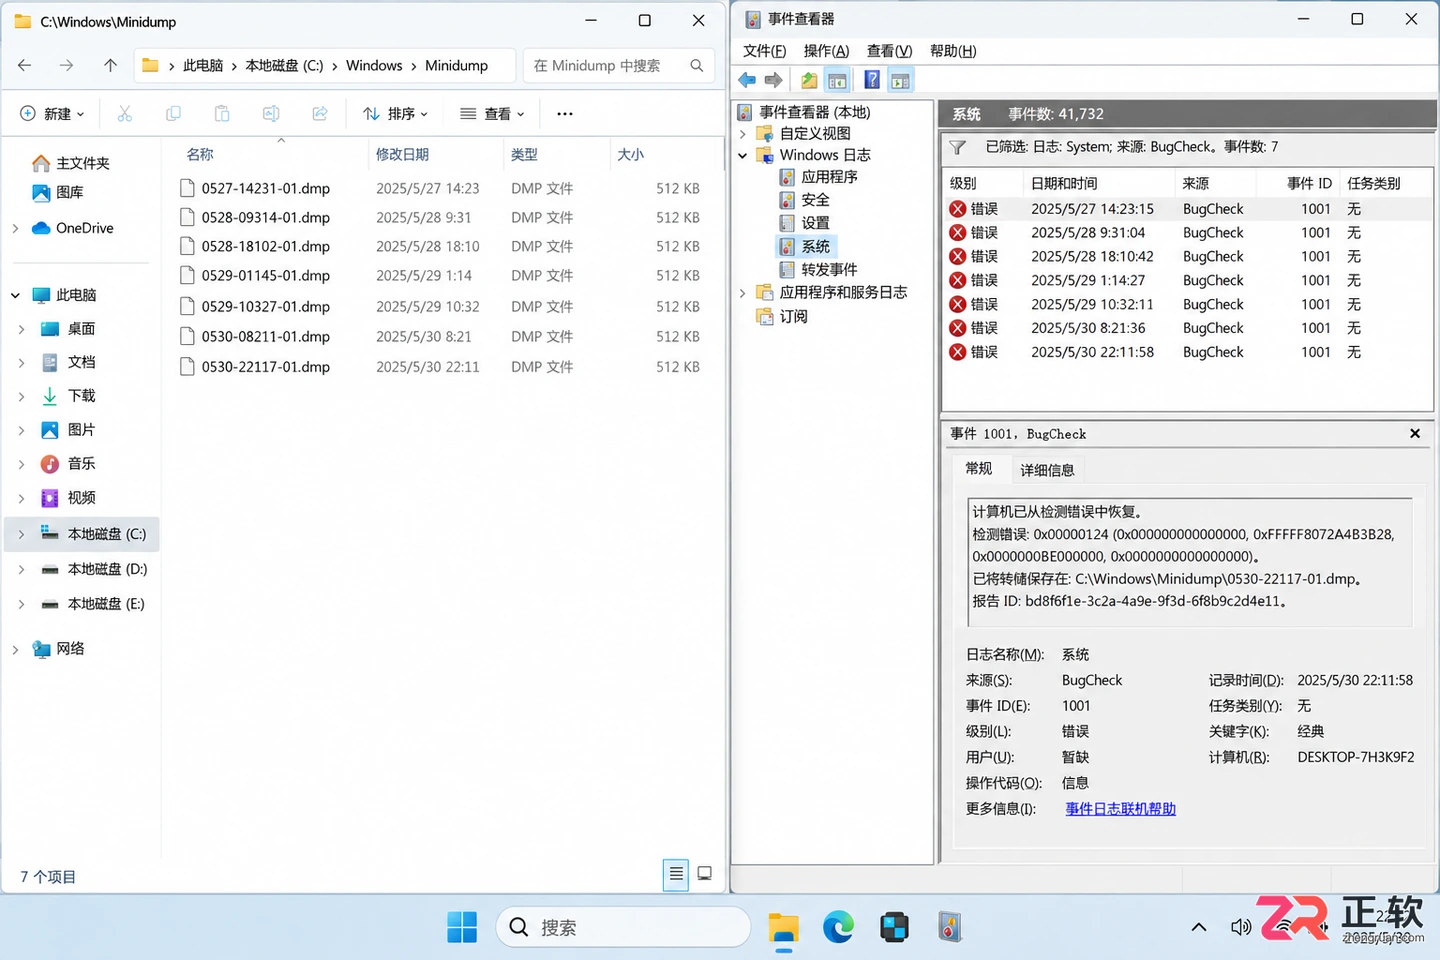
Task: Click the Copy icon in File Explorer toolbar
Action: tap(173, 114)
